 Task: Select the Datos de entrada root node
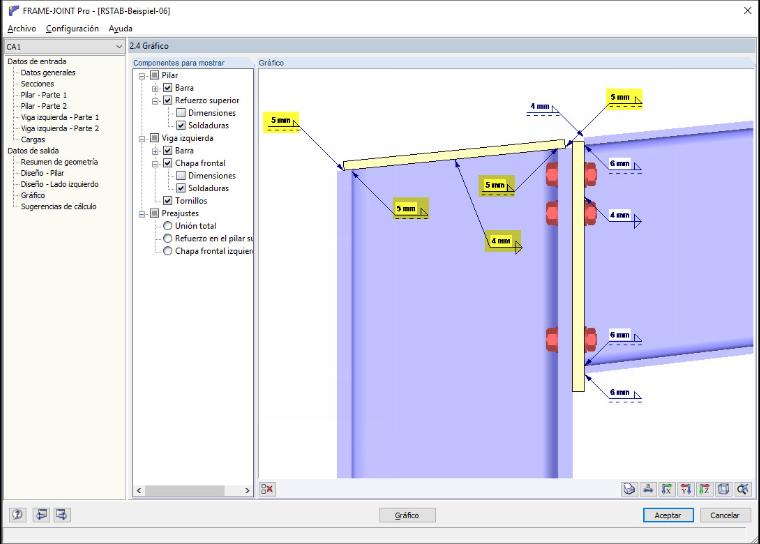(37, 62)
